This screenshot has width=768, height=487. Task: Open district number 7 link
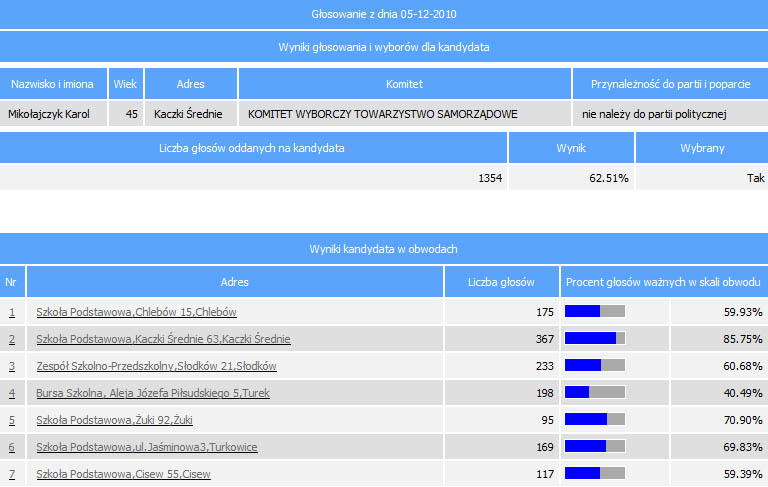coord(12,474)
